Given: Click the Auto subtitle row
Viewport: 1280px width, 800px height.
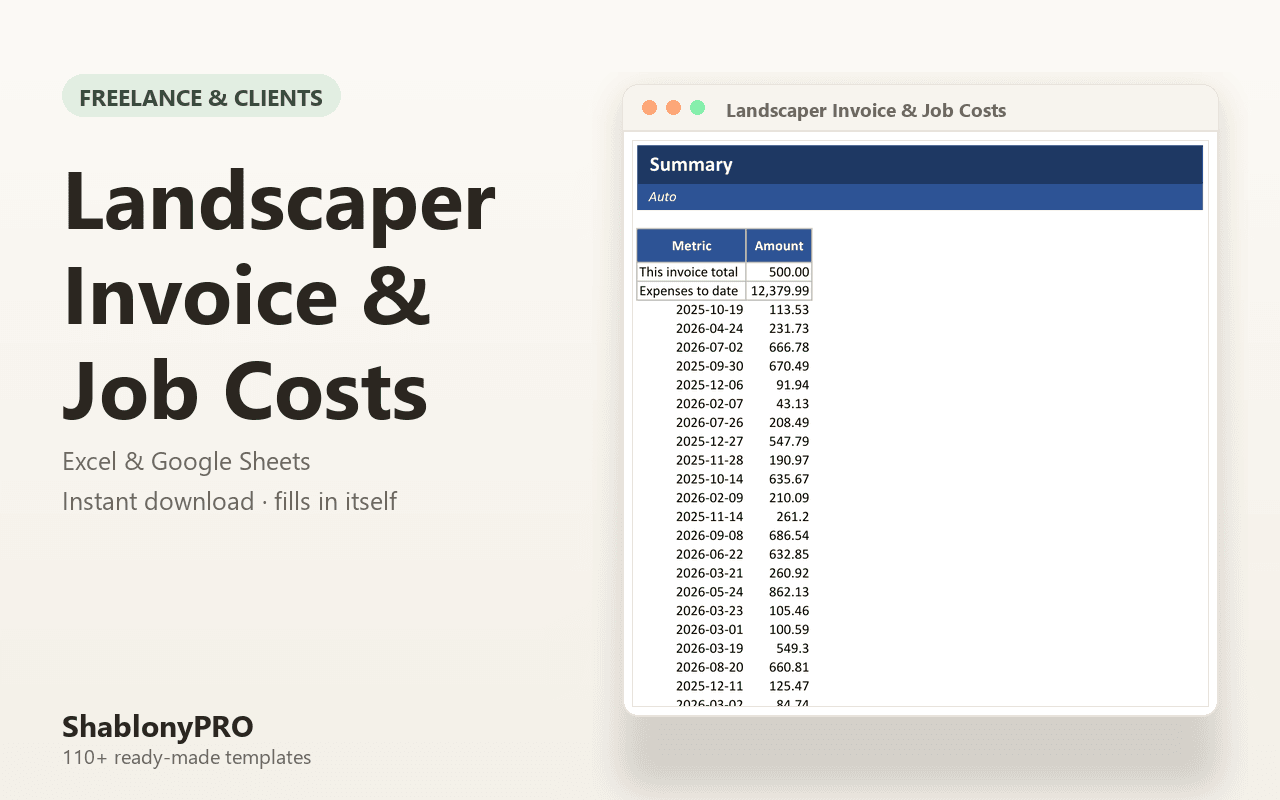Looking at the screenshot, I should click(x=920, y=197).
